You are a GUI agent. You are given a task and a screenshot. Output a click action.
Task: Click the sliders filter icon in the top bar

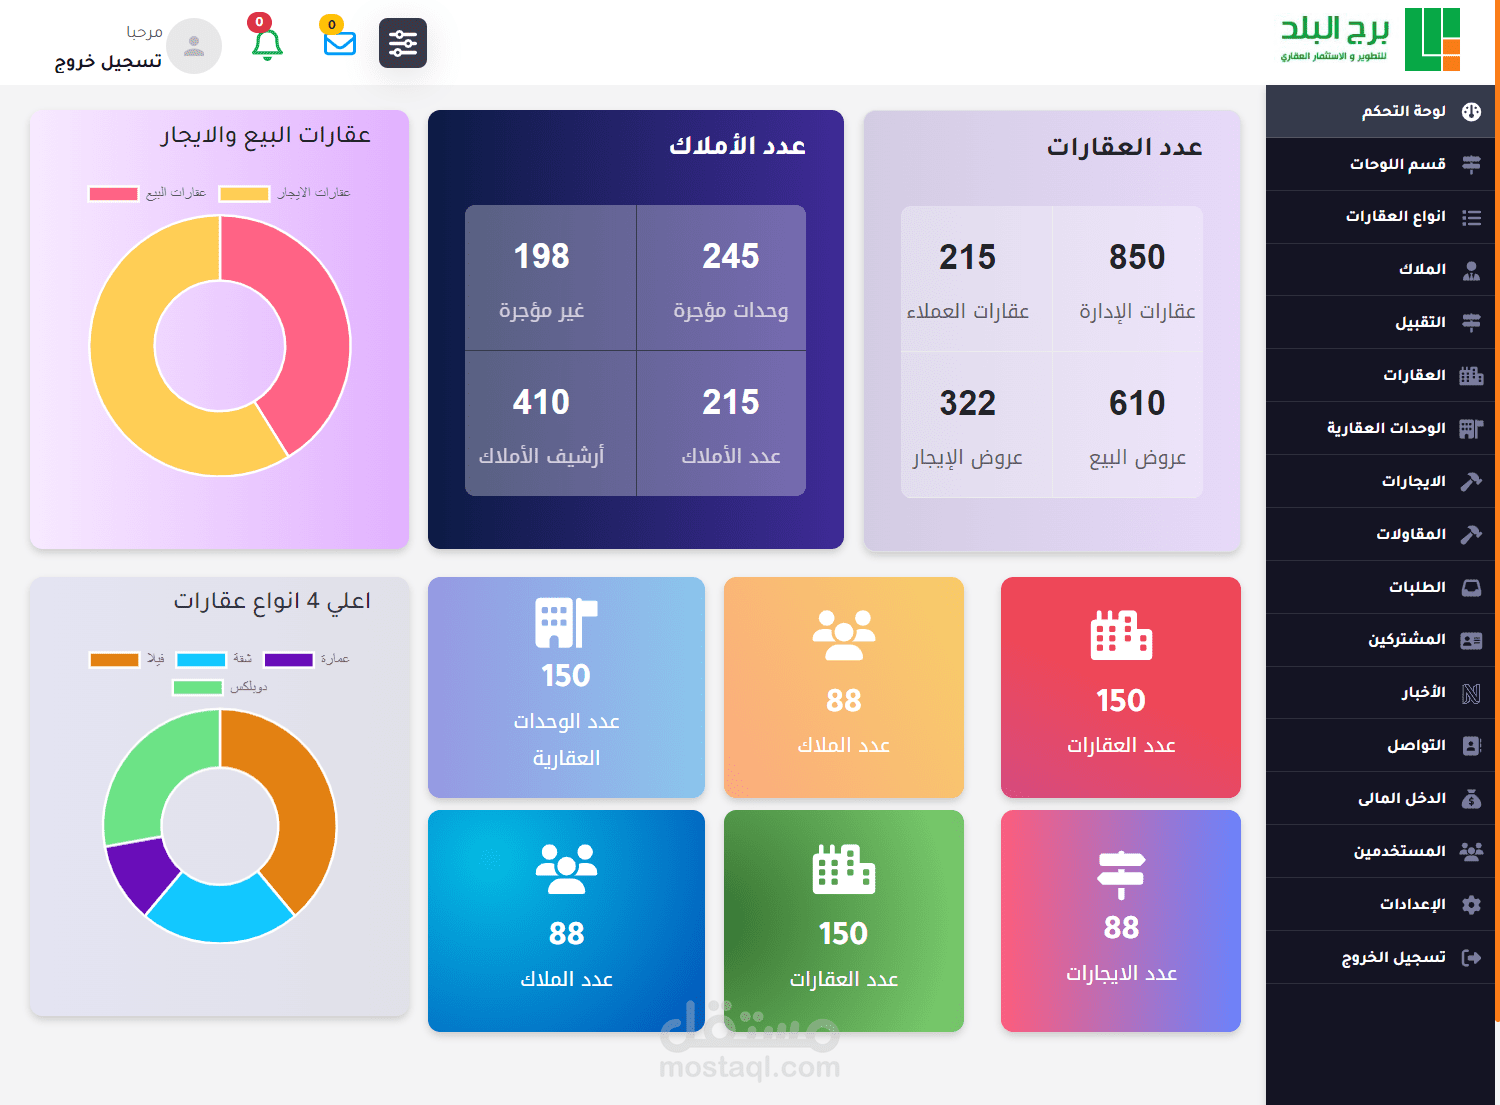403,43
